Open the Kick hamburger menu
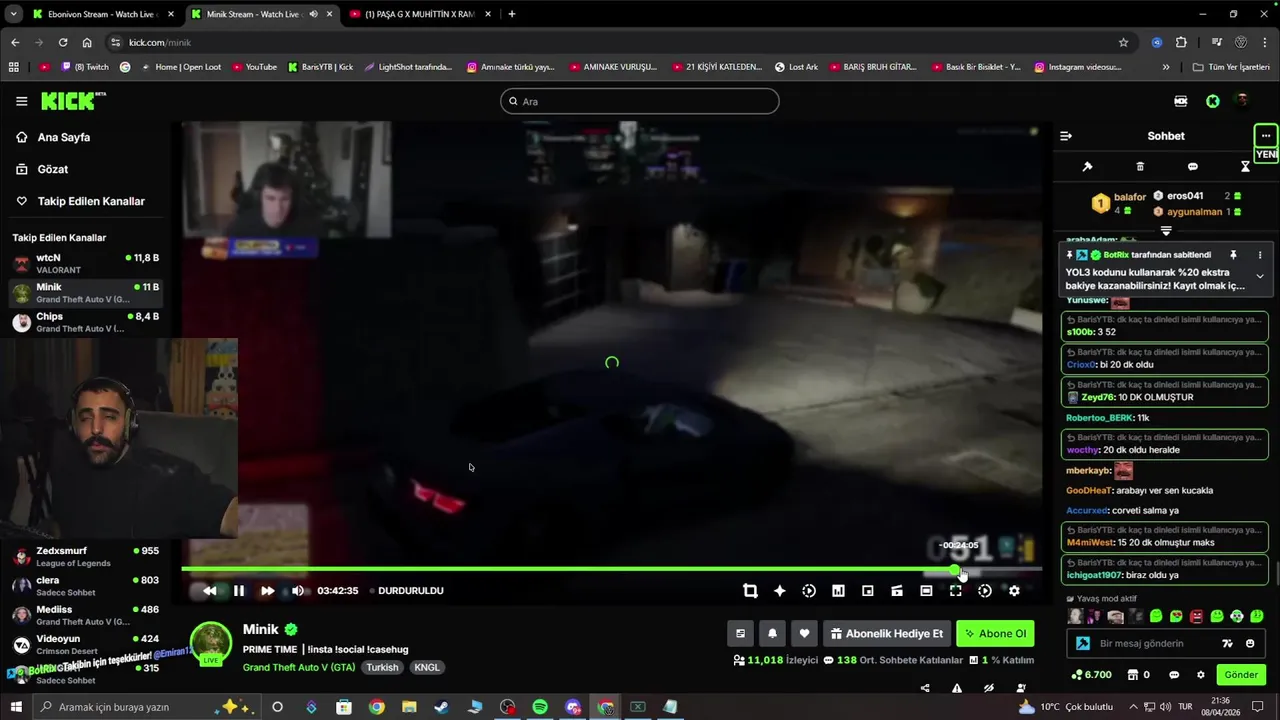 tap(21, 101)
